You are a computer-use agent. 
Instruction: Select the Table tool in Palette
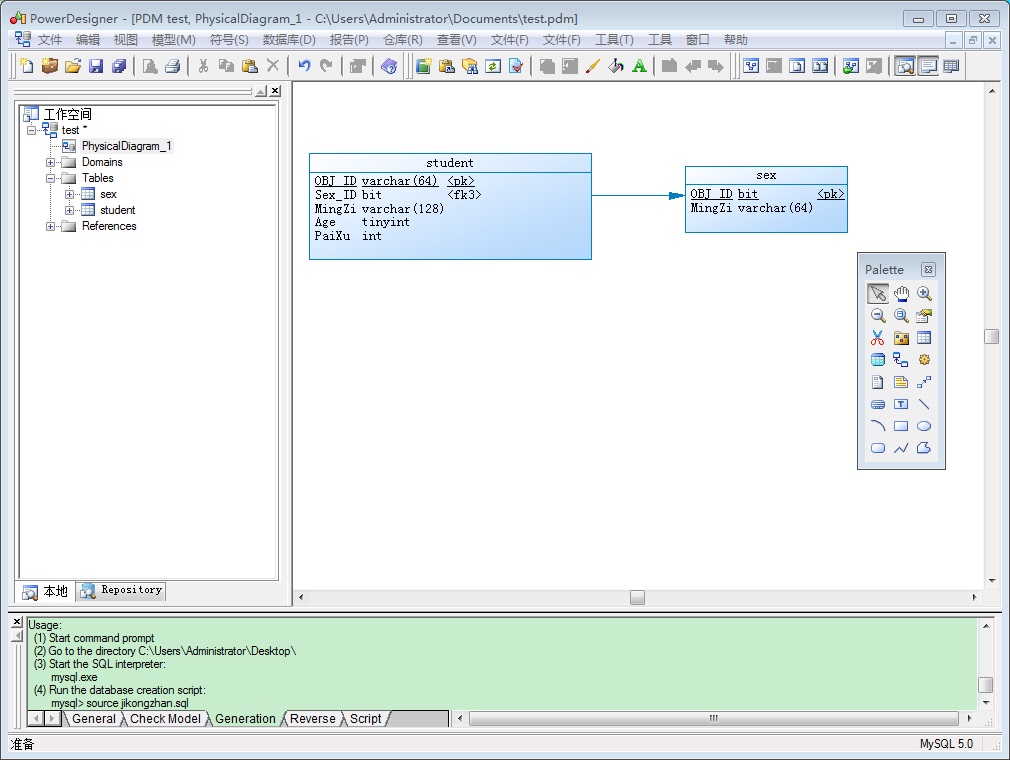click(x=924, y=337)
